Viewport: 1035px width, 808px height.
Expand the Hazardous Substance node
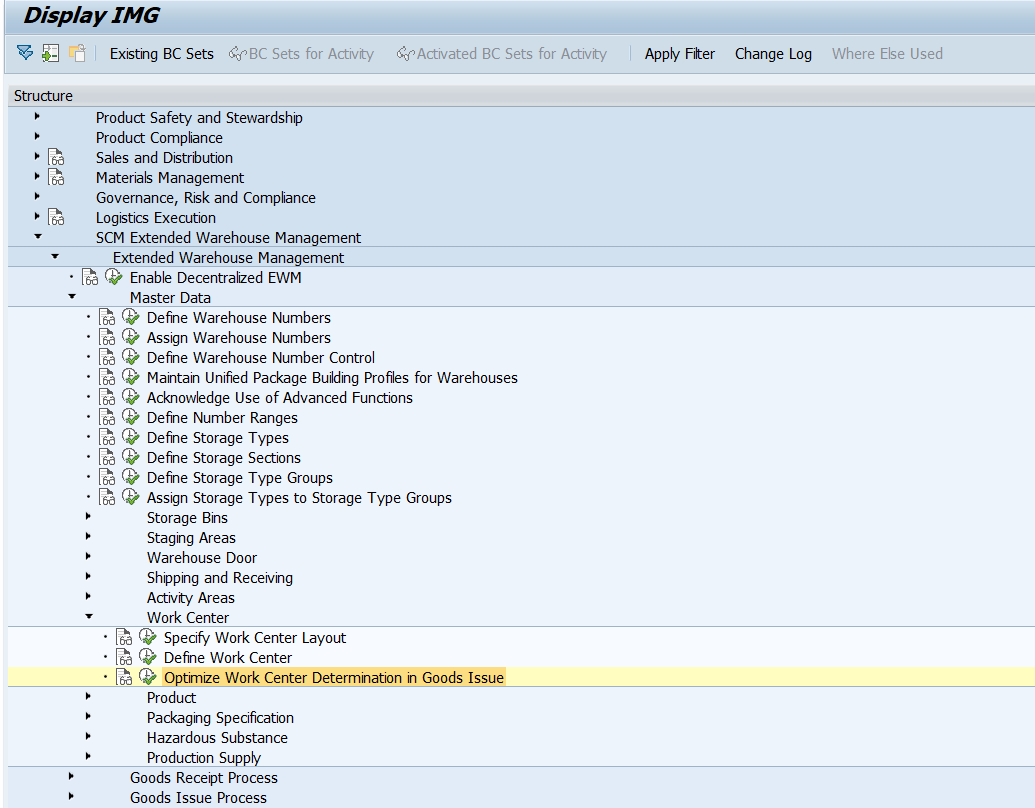coord(88,736)
